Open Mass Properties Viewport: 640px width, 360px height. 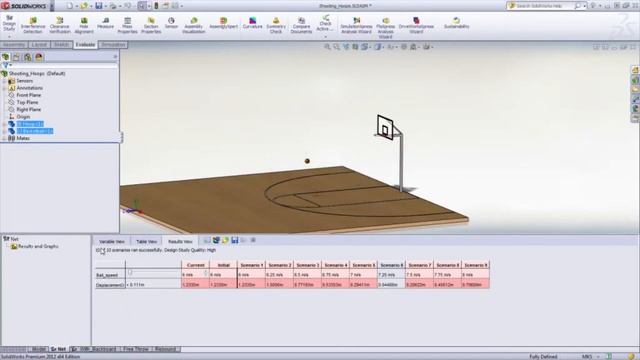point(127,25)
